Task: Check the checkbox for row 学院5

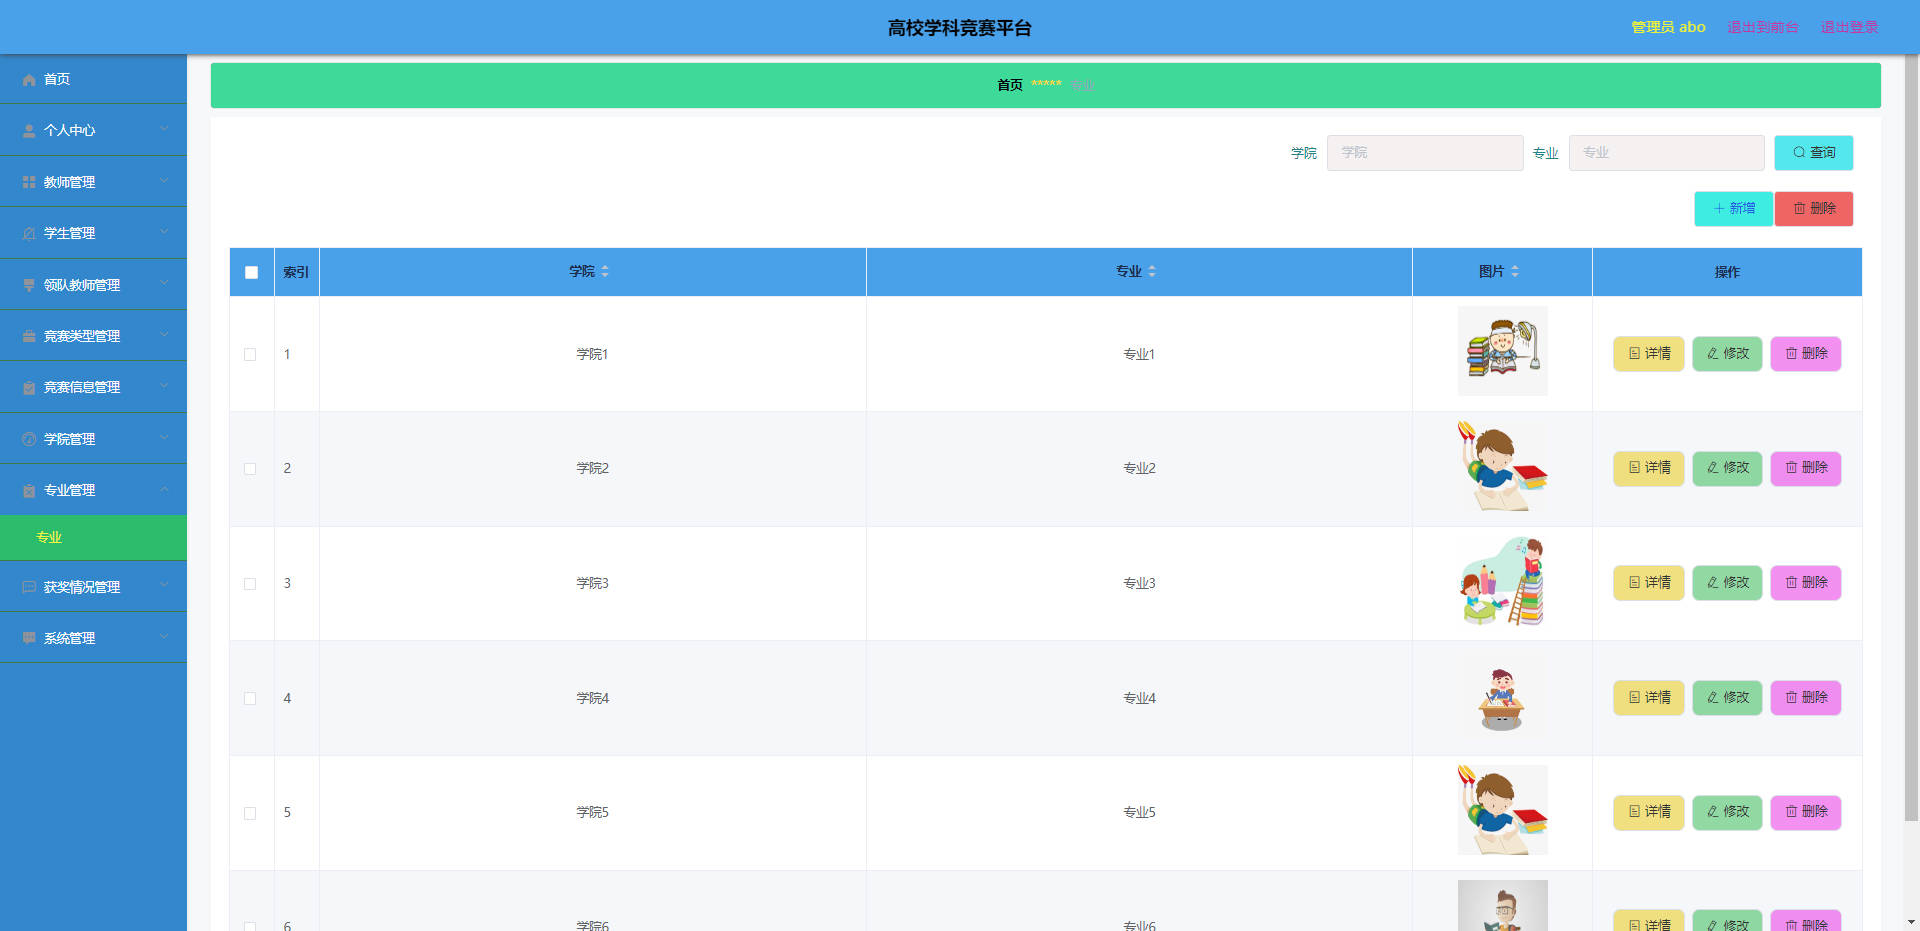Action: click(x=250, y=814)
